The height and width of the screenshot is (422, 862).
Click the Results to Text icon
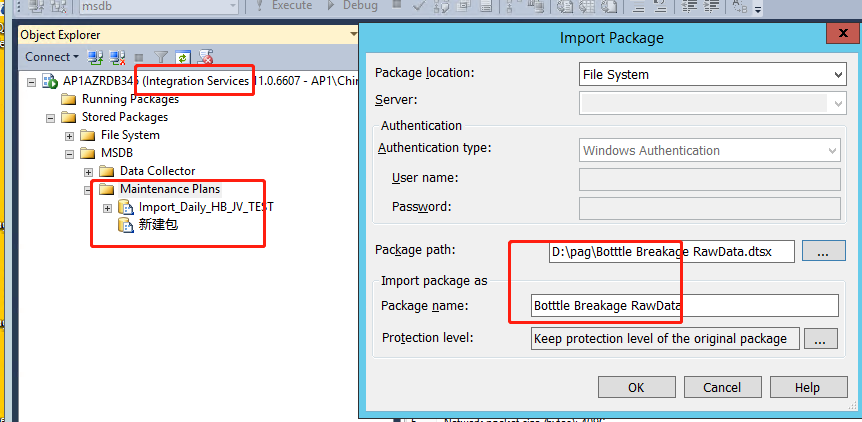point(565,5)
